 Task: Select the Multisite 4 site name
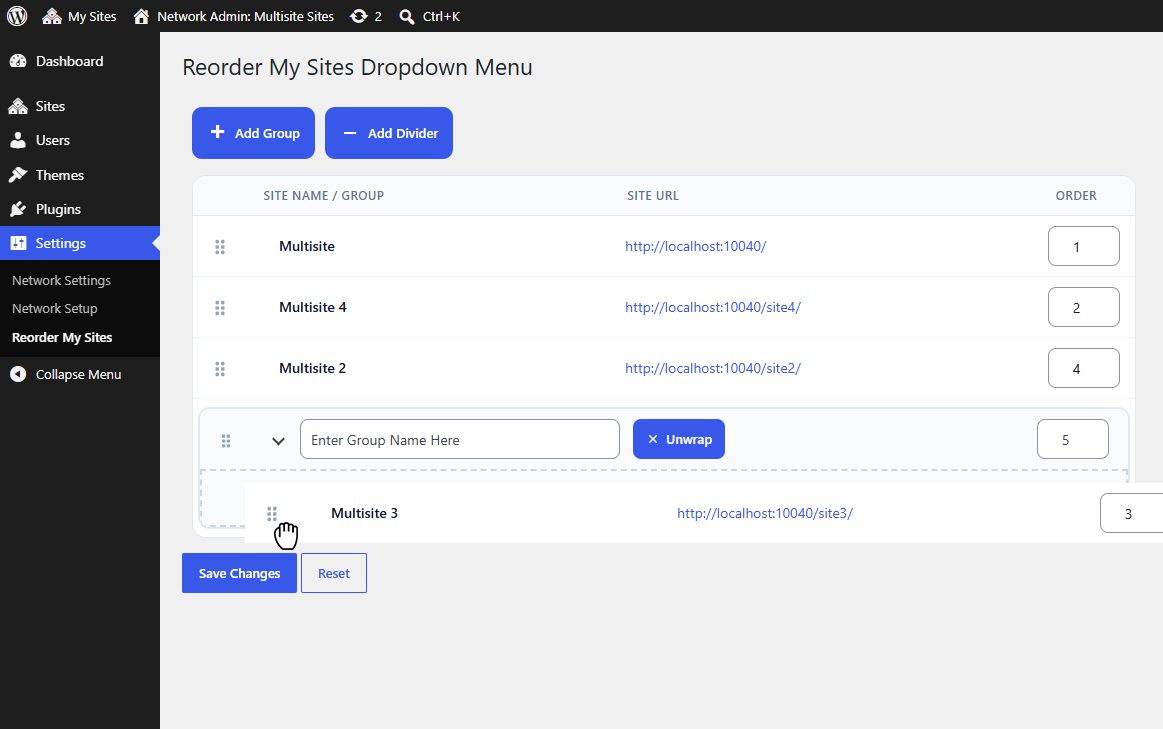tap(313, 307)
